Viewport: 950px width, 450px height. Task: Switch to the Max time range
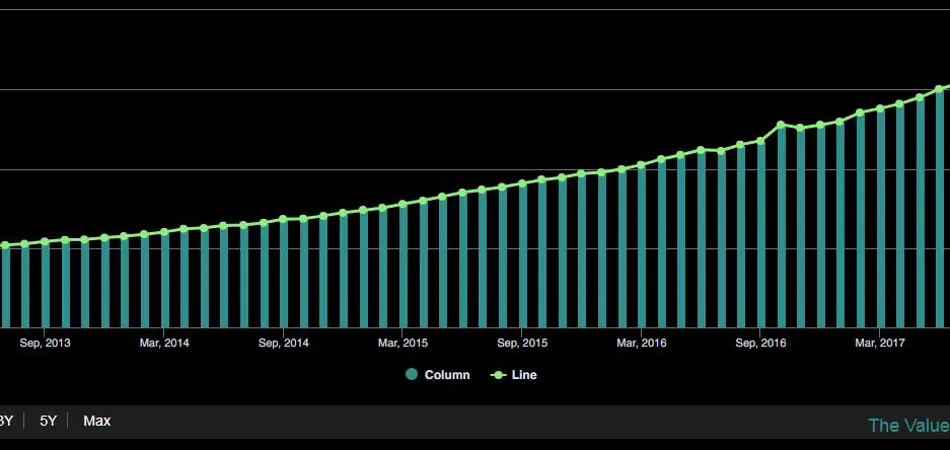click(x=97, y=421)
